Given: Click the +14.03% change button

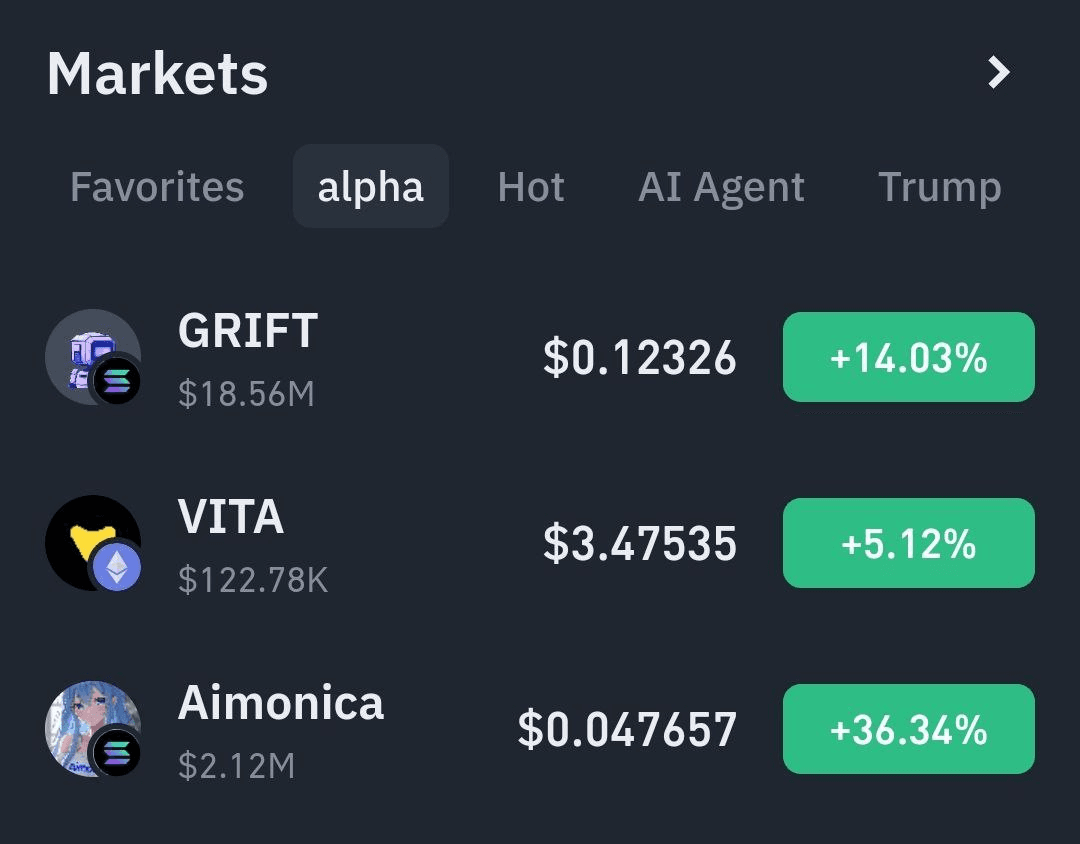Looking at the screenshot, I should [x=908, y=357].
